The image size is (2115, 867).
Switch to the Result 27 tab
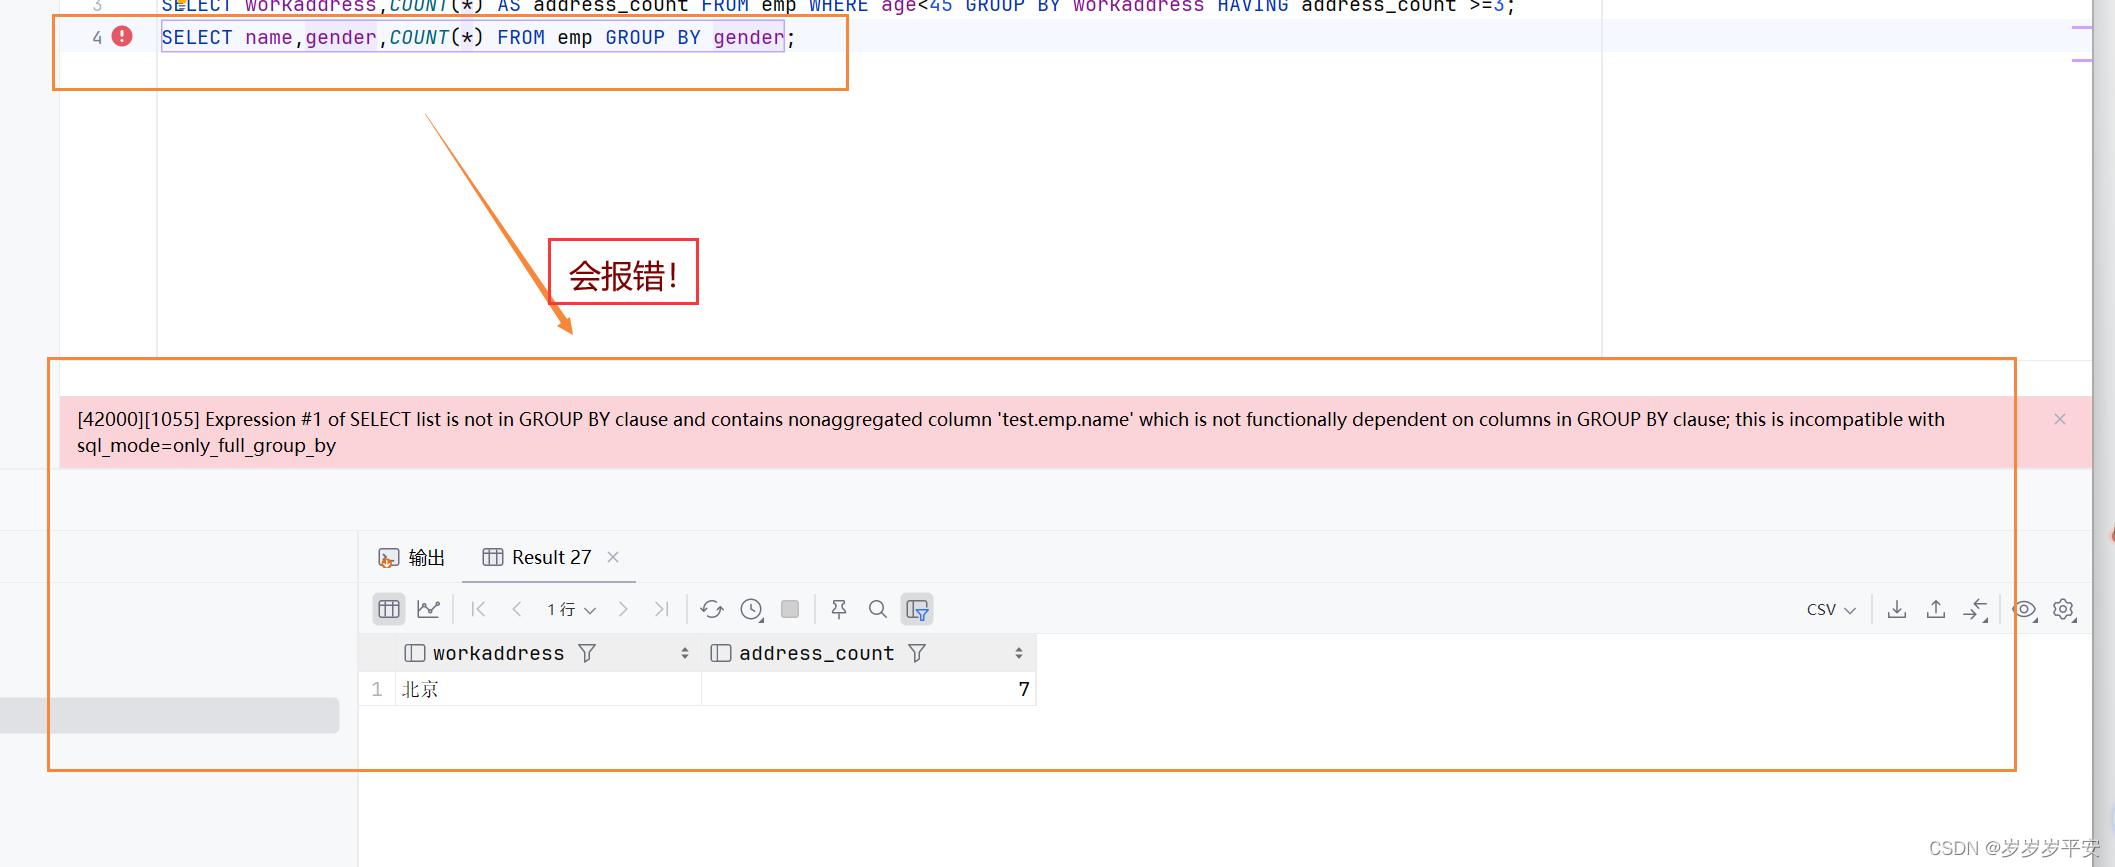pos(537,557)
